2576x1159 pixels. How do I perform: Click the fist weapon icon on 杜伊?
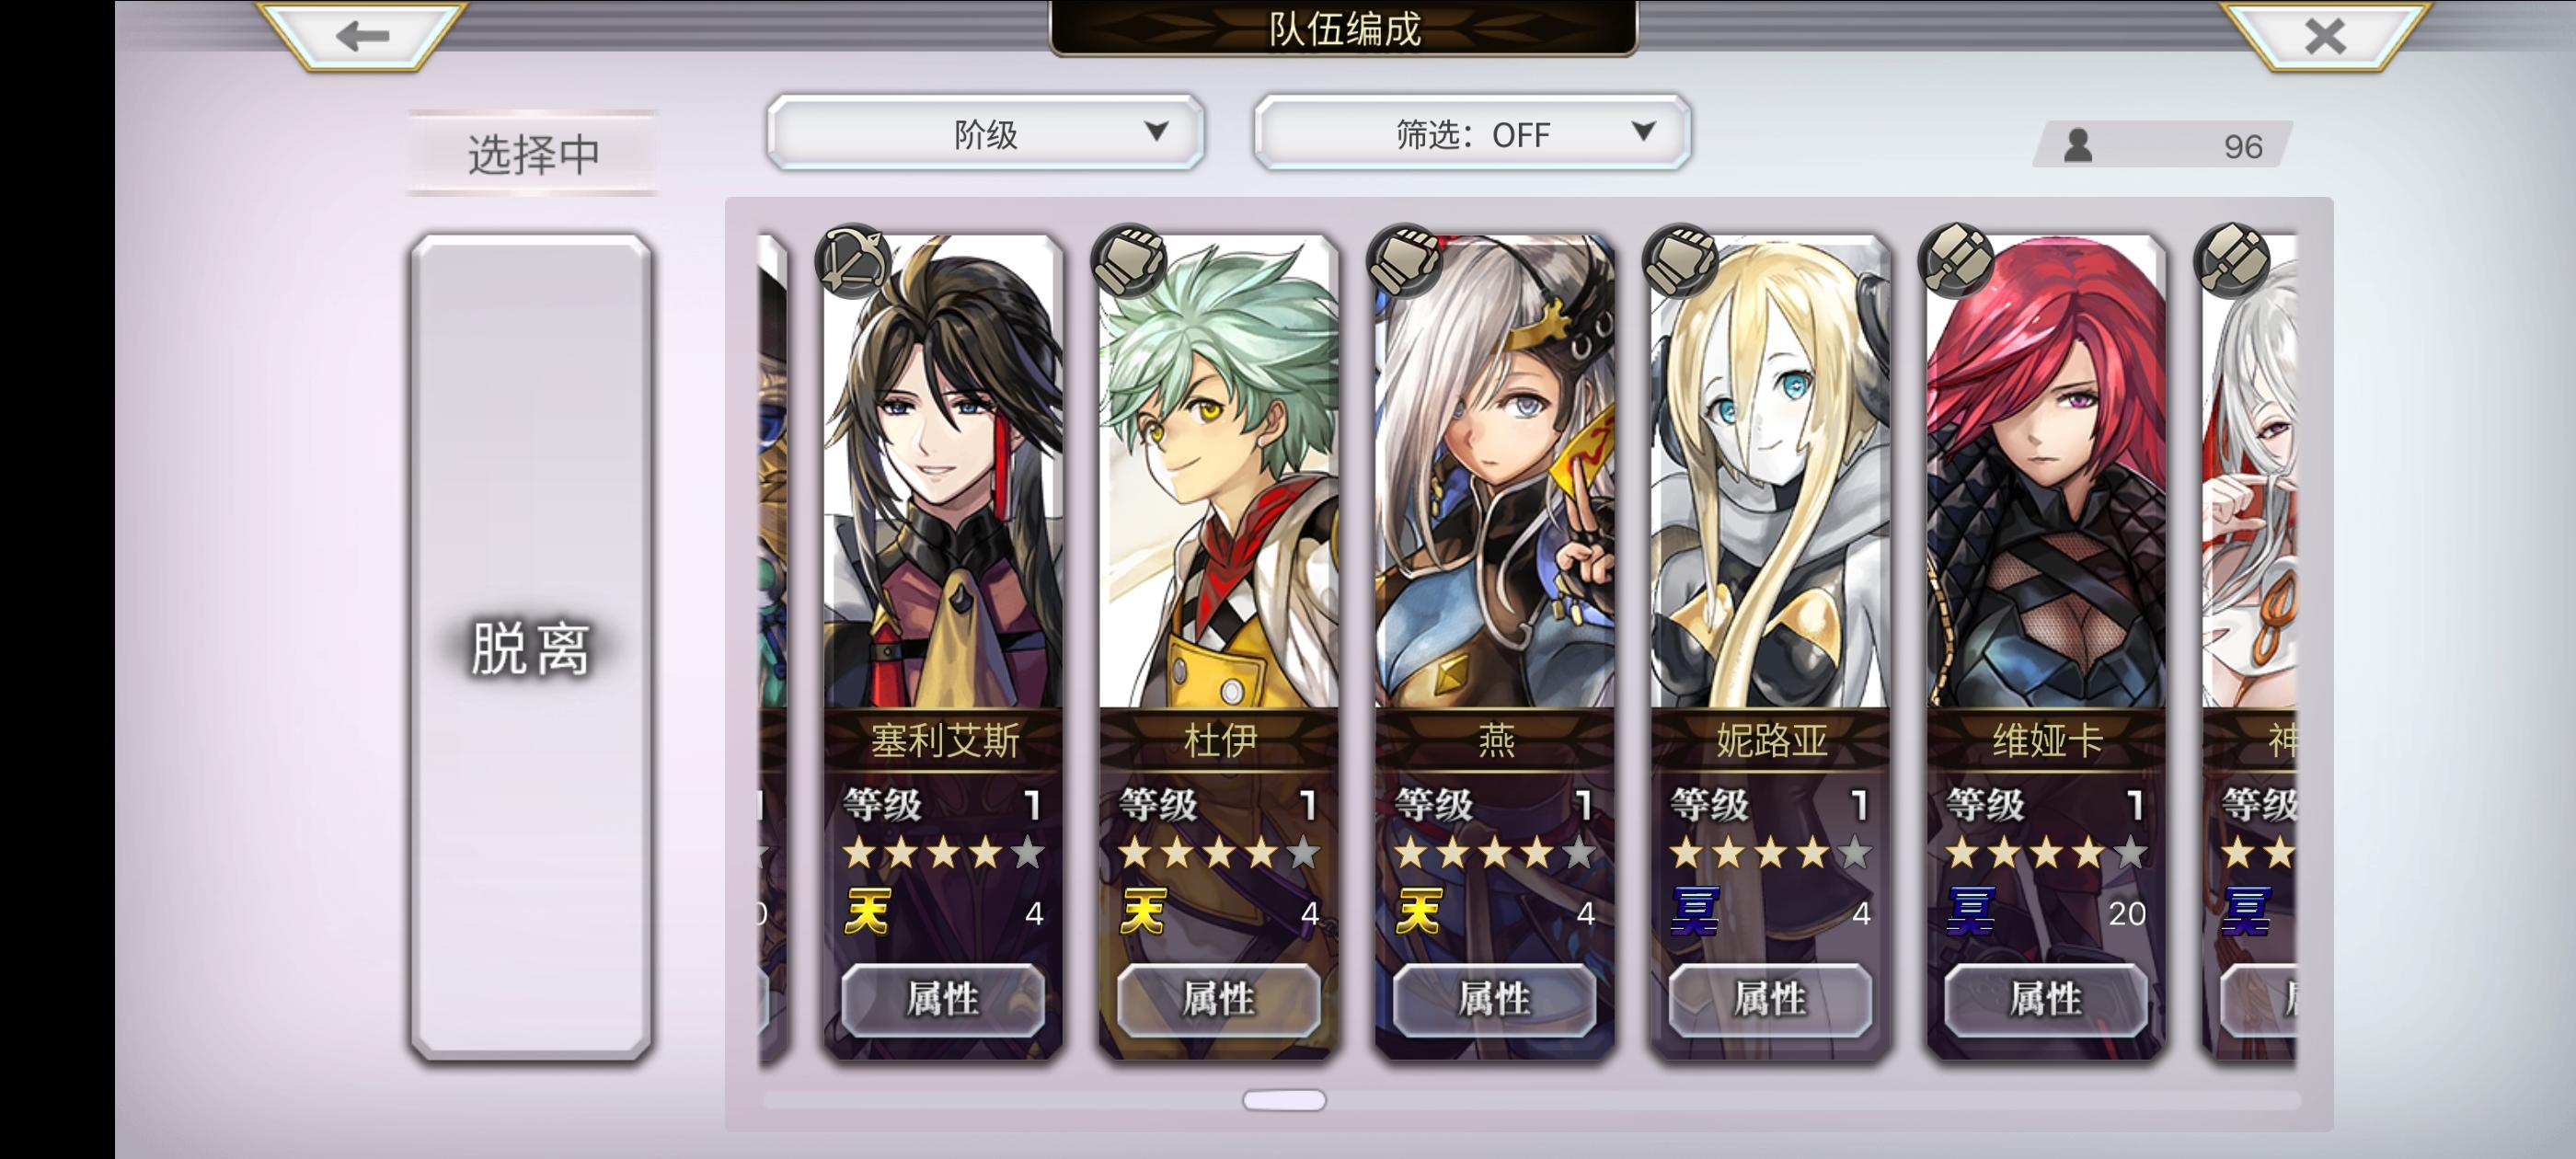click(x=1129, y=261)
